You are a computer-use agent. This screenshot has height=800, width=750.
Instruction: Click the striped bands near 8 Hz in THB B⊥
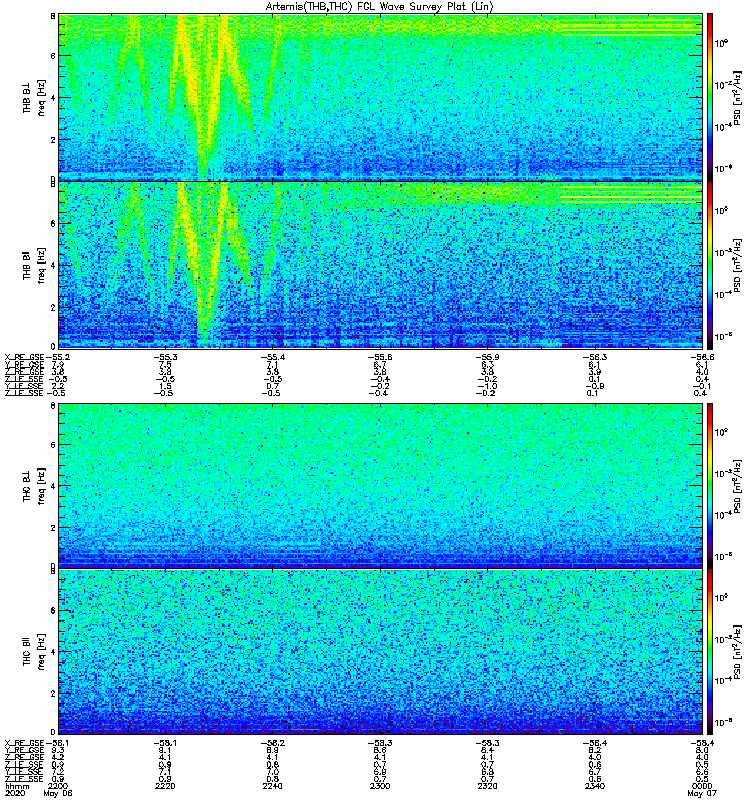click(x=632, y=27)
